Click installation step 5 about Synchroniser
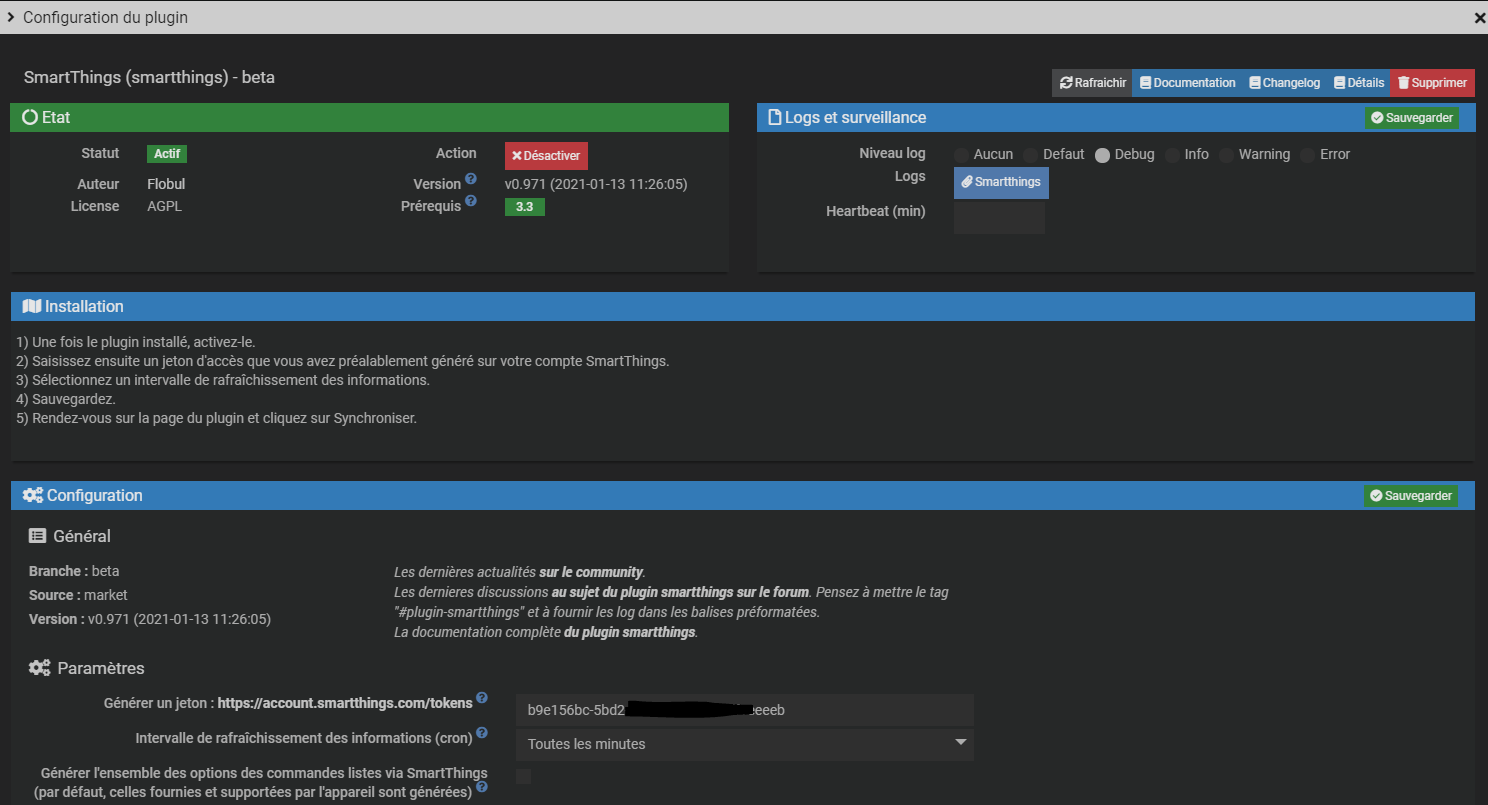This screenshot has width=1488, height=805. (216, 418)
